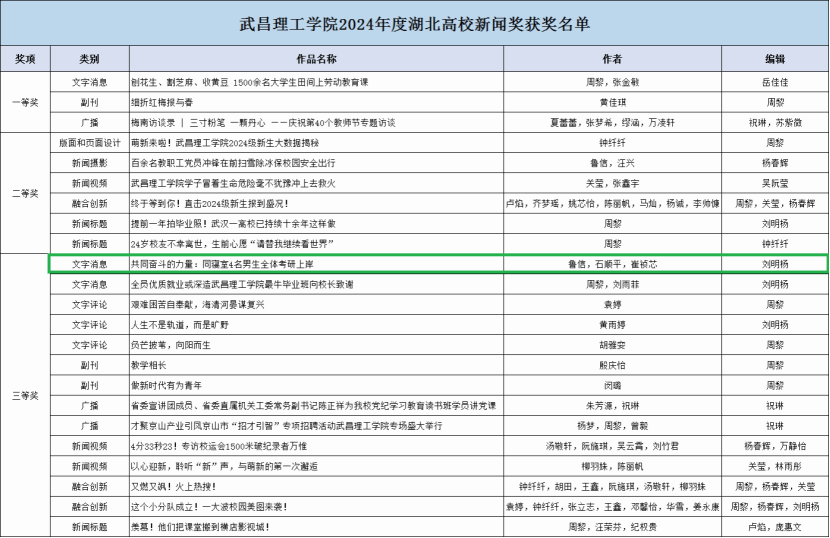This screenshot has height=538, width=830.
Task: Select the author cell '周黎，刘雨菲'
Action: [x=612, y=284]
